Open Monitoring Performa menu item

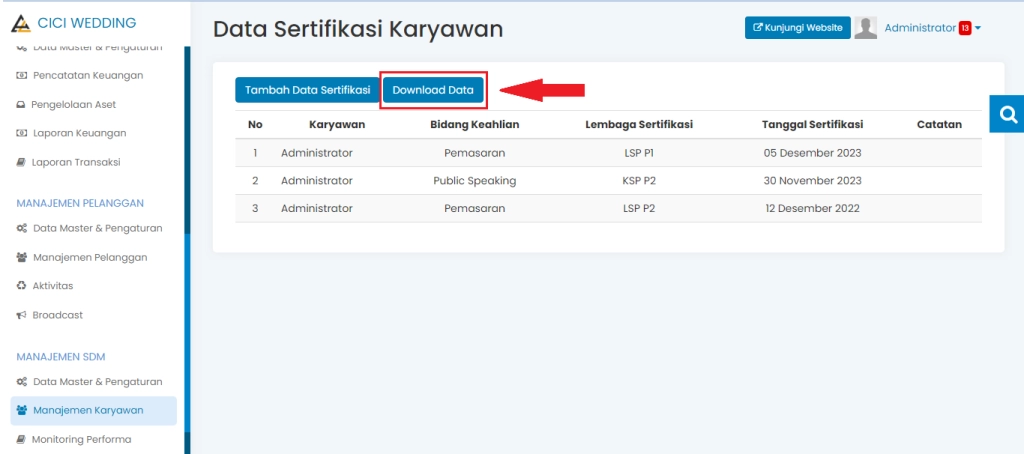pyautogui.click(x=81, y=439)
